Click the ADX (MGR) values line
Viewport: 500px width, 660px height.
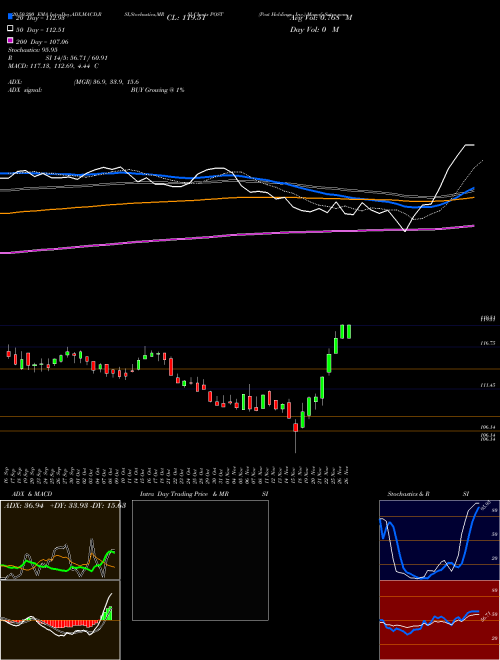tap(74, 82)
